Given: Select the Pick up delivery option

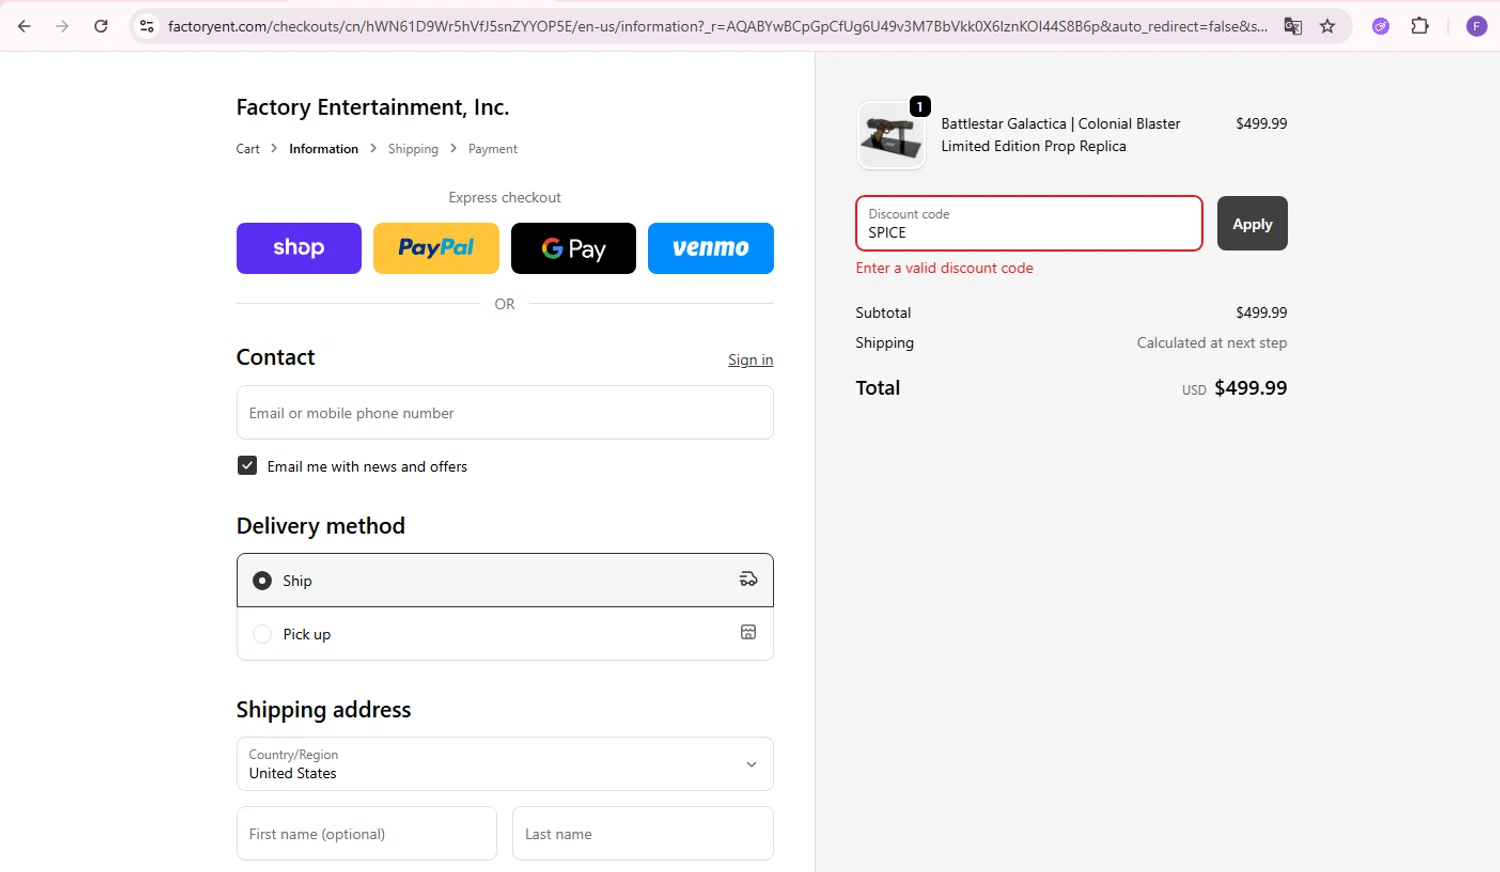Looking at the screenshot, I should pyautogui.click(x=505, y=634).
